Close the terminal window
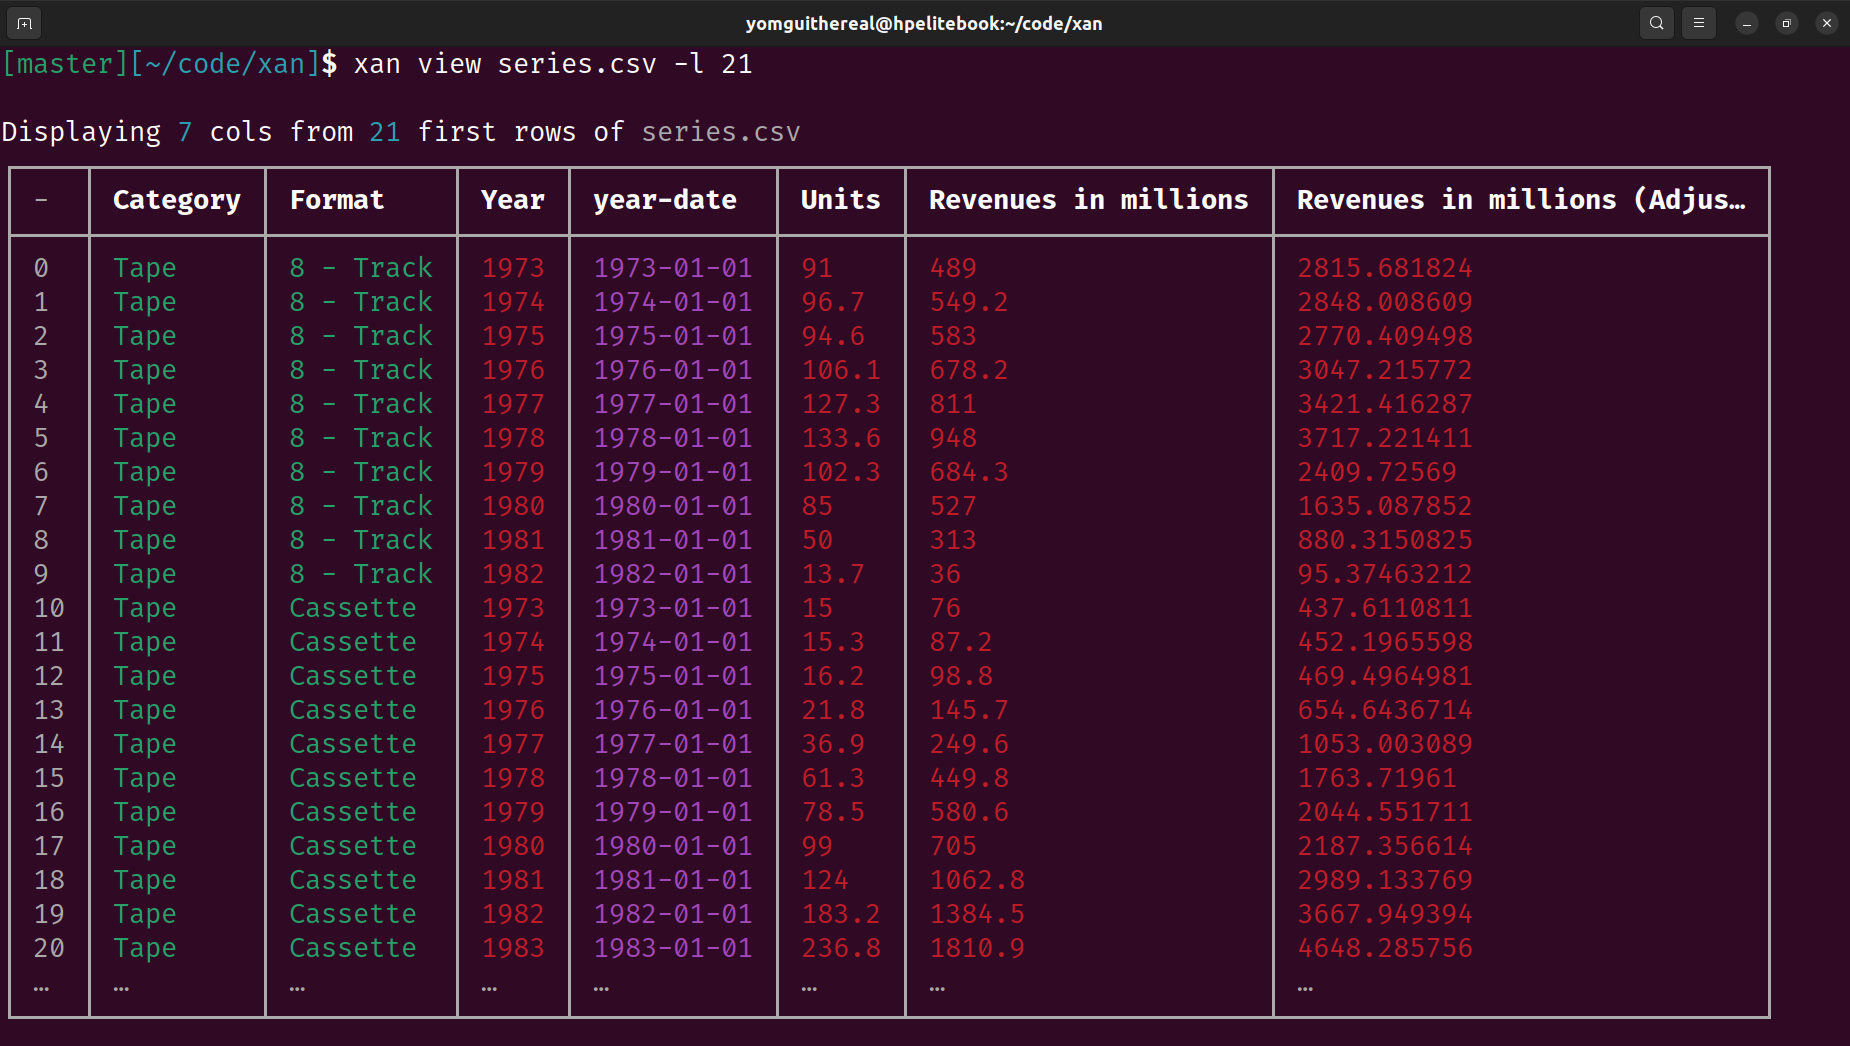The image size is (1850, 1046). tap(1826, 23)
